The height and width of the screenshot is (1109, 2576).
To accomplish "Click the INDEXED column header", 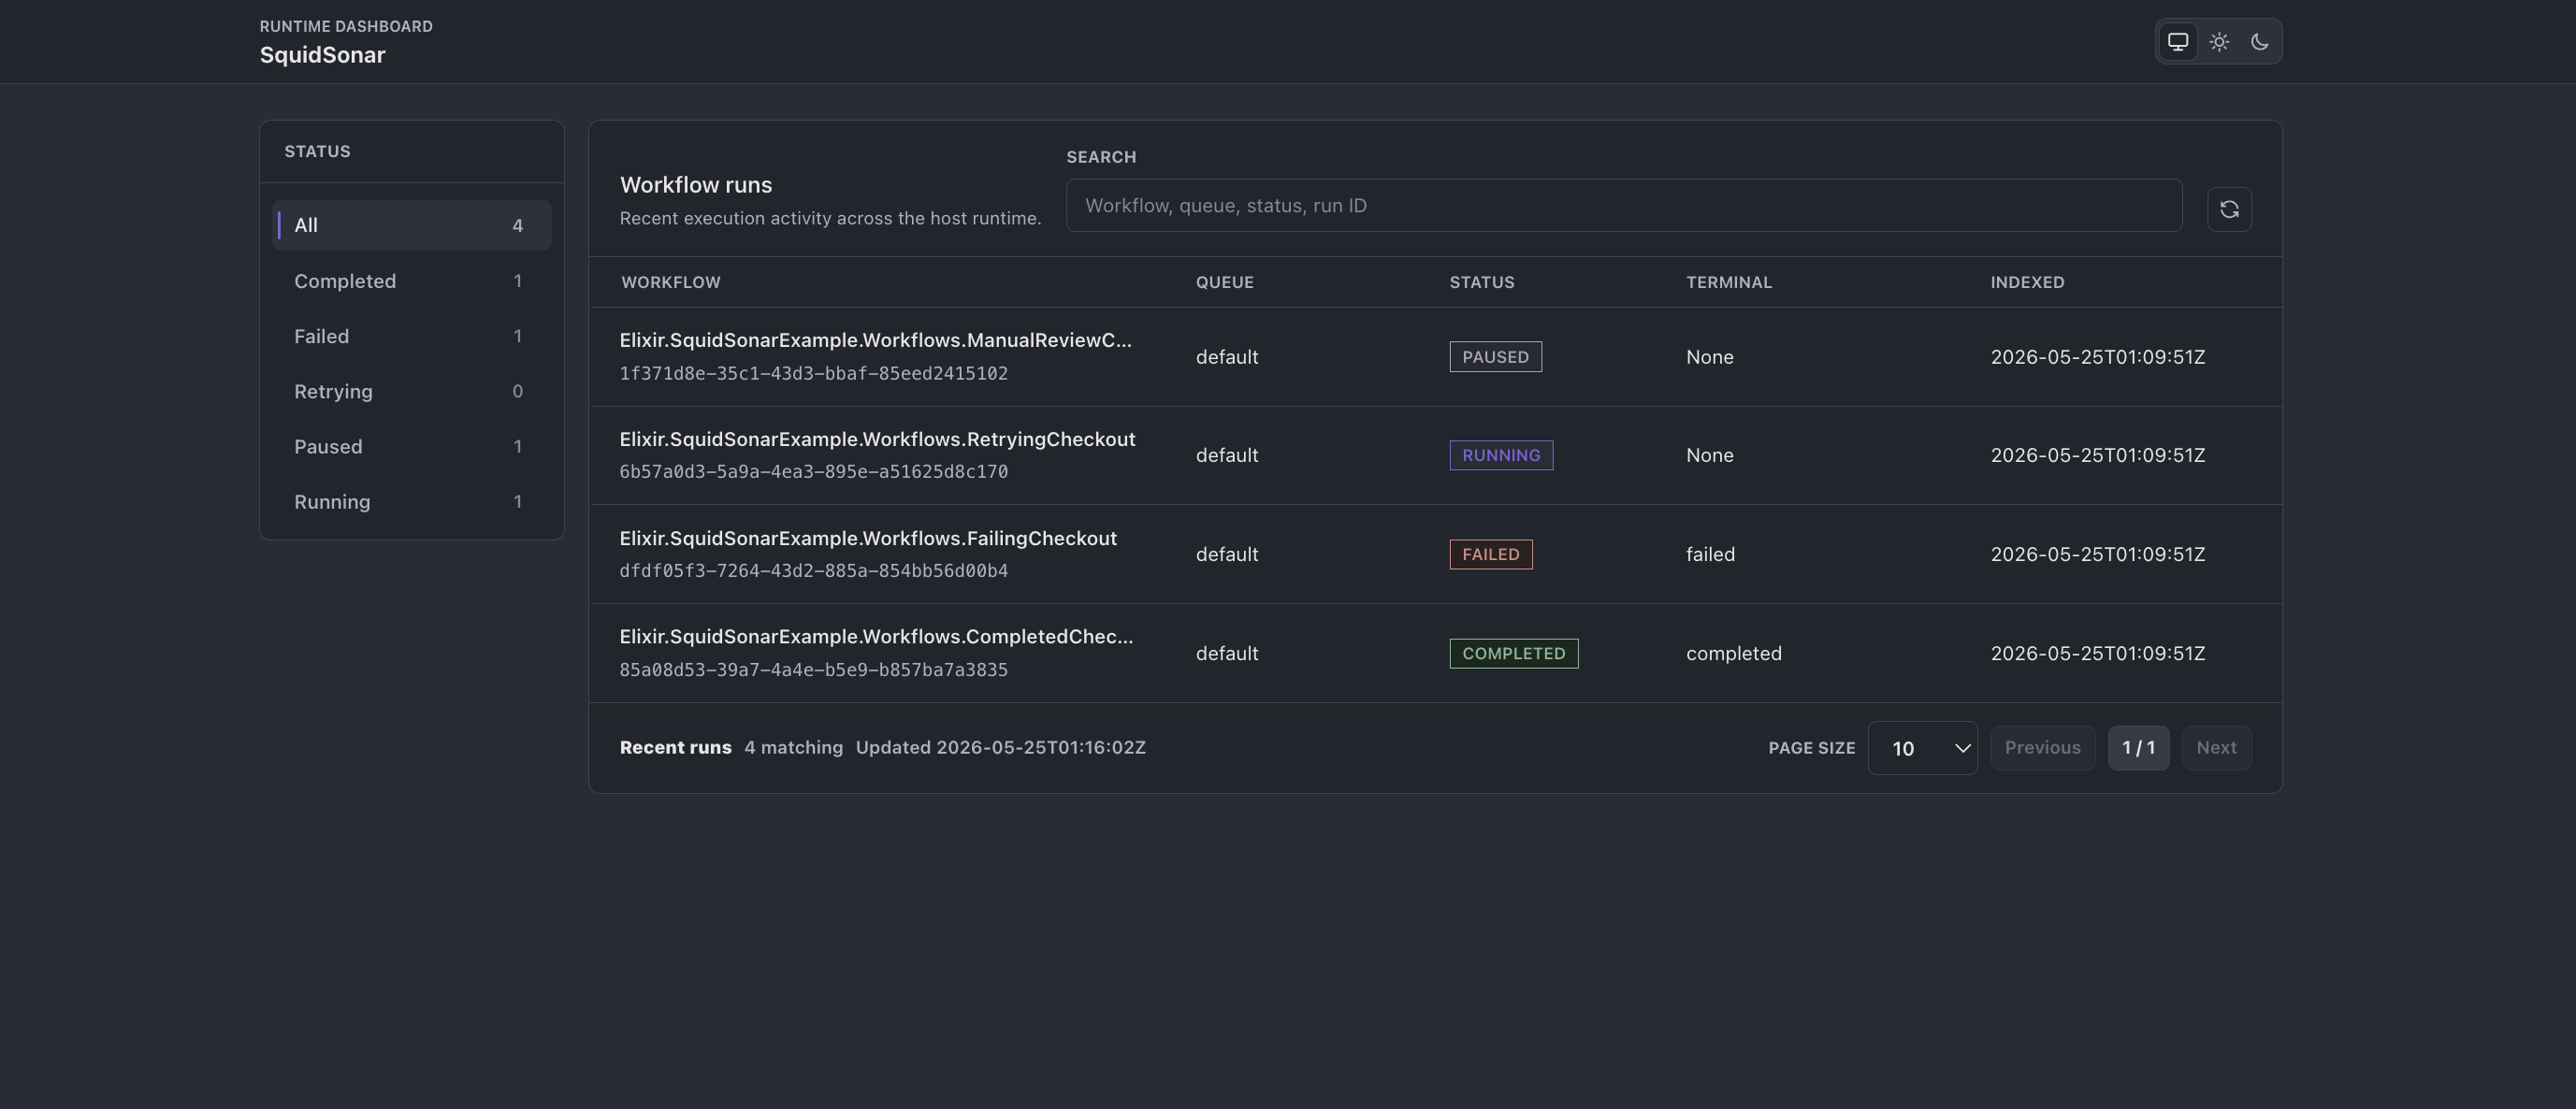I will click(2027, 282).
